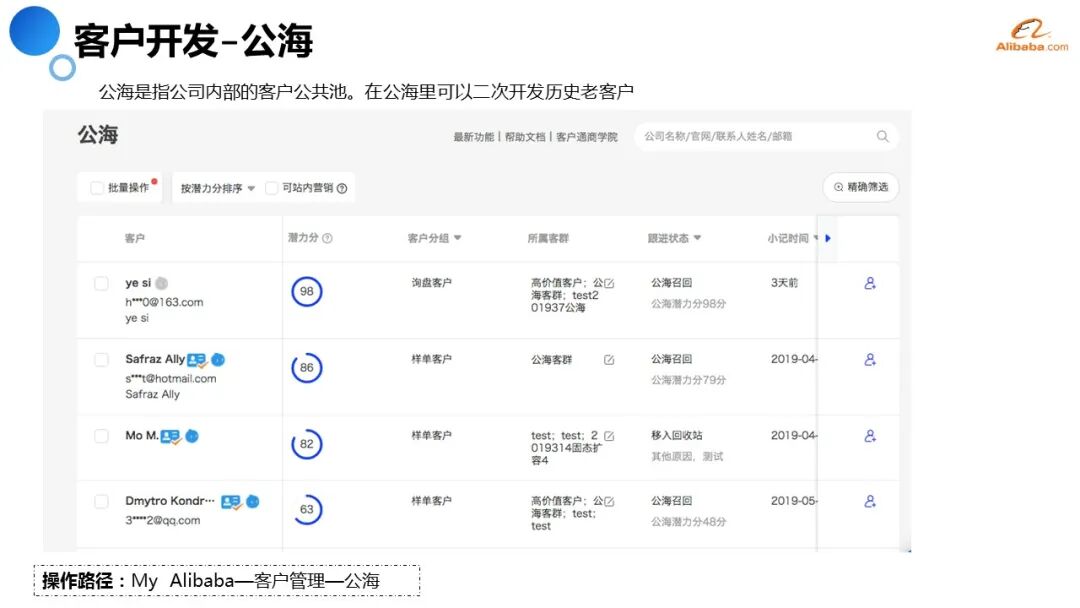Open 精确筛选 advanced filtering
The image size is (1080, 608).
click(861, 188)
